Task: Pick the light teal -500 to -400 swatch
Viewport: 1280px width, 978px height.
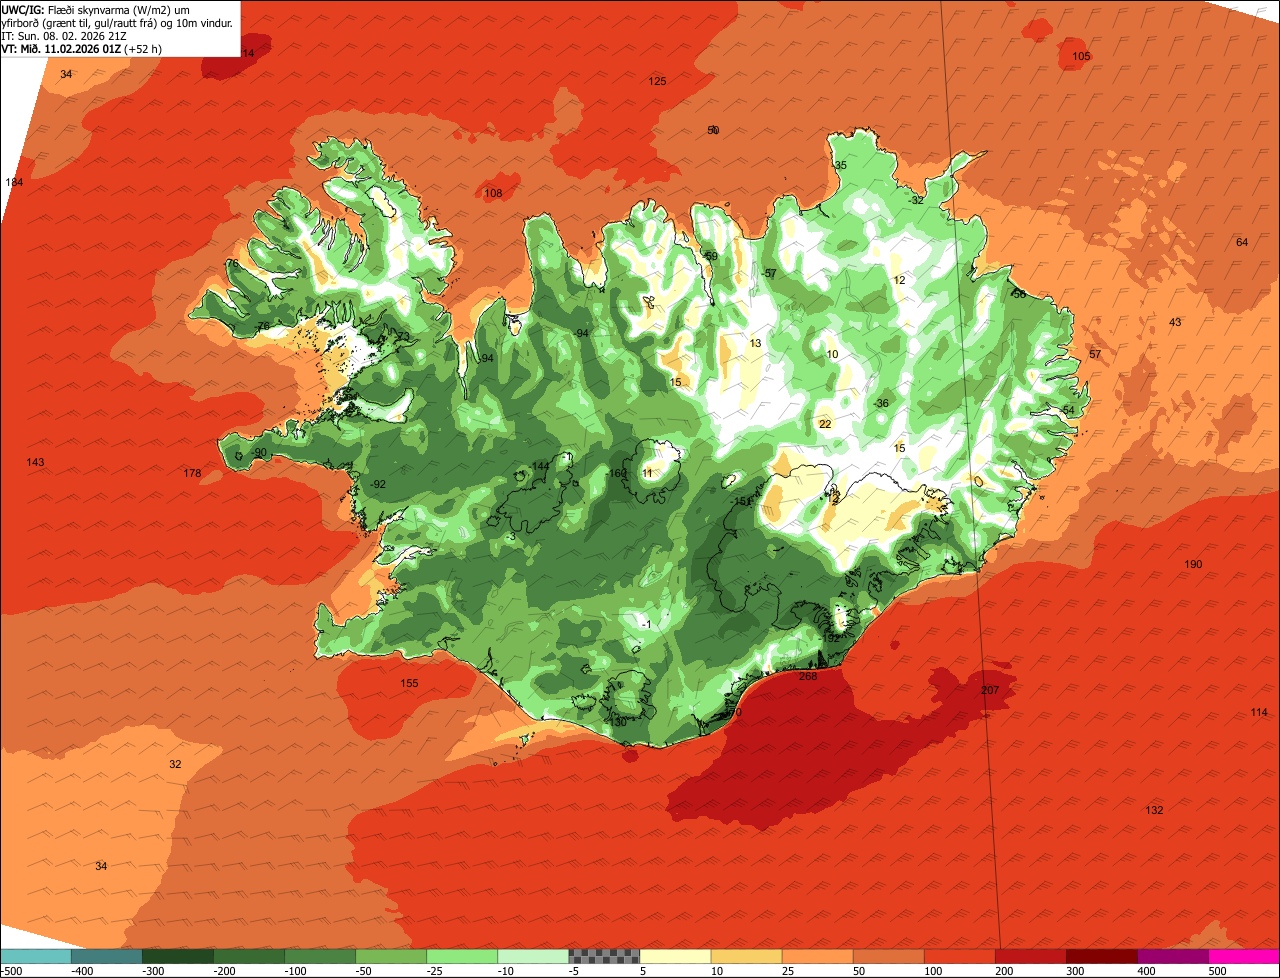Action: coord(36,956)
